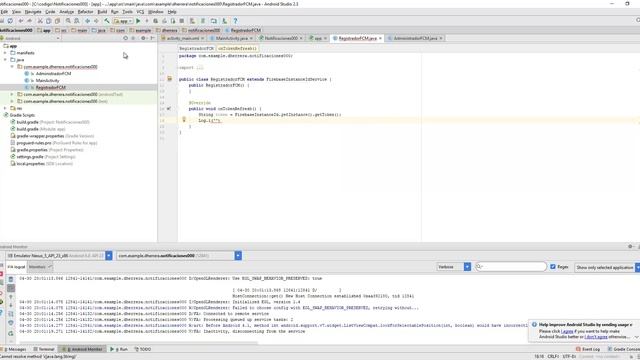Viewport: 640px width, 360px height.
Task: Click the I agree link in notification
Action: click(567, 331)
